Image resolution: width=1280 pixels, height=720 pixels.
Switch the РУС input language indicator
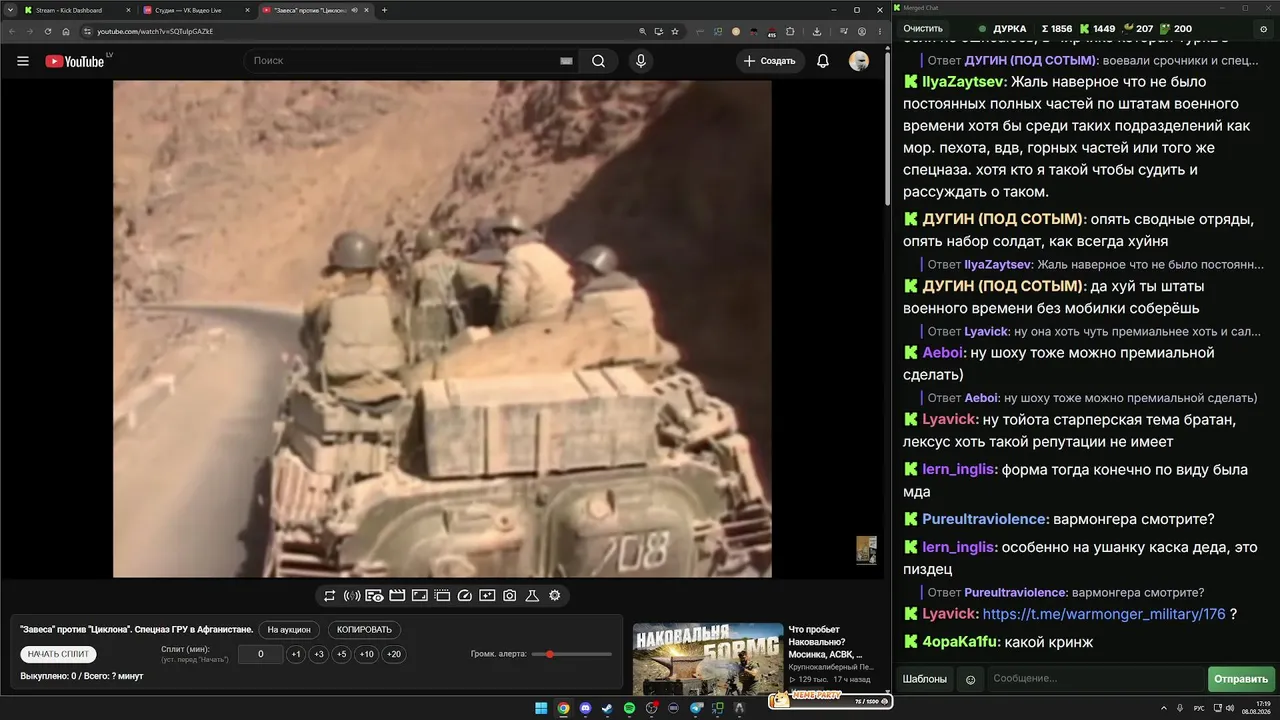[1199, 708]
